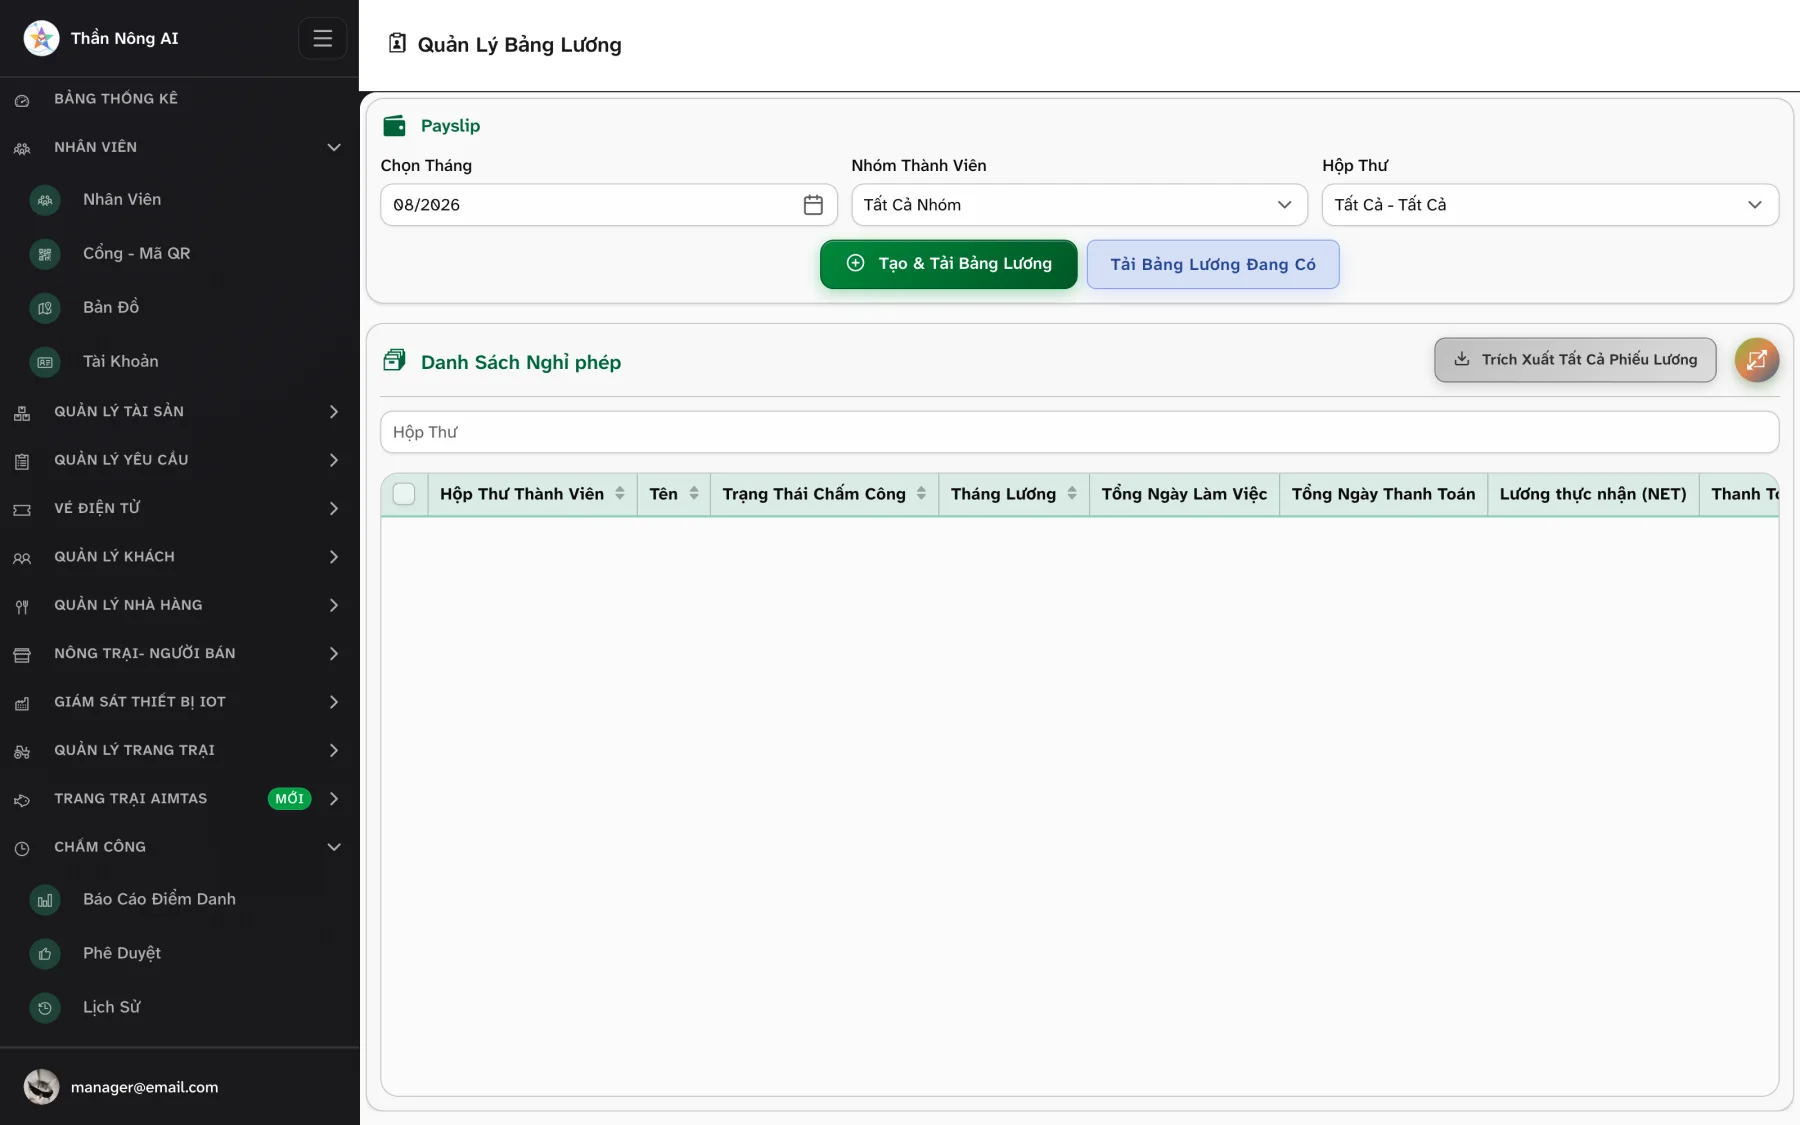
Task: Click the Cổng - Mã QR icon
Action: point(45,254)
